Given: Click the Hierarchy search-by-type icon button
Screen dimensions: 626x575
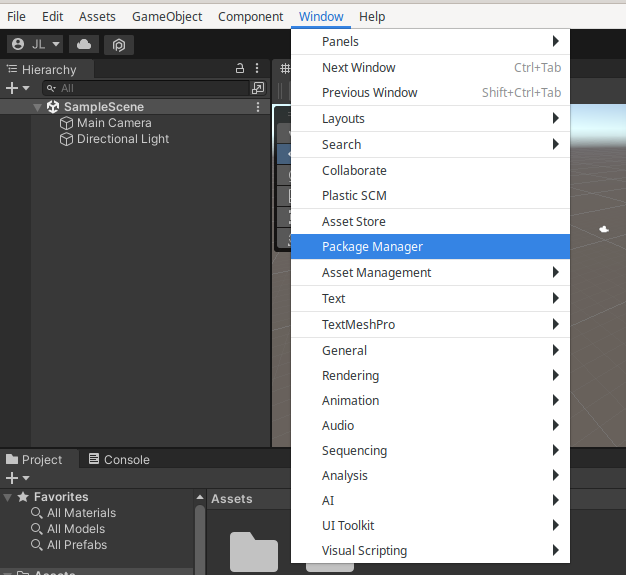Looking at the screenshot, I should click(257, 88).
